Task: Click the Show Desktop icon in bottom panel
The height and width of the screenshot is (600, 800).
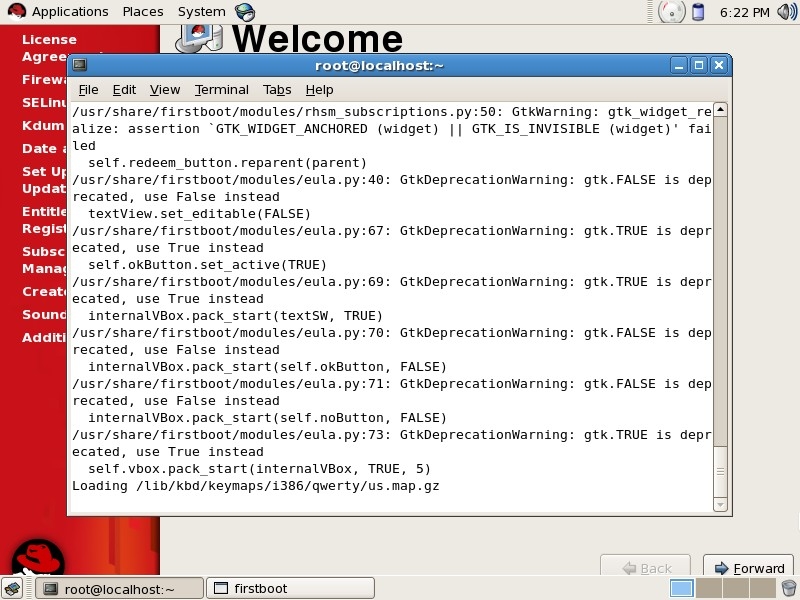Action: pos(12,588)
